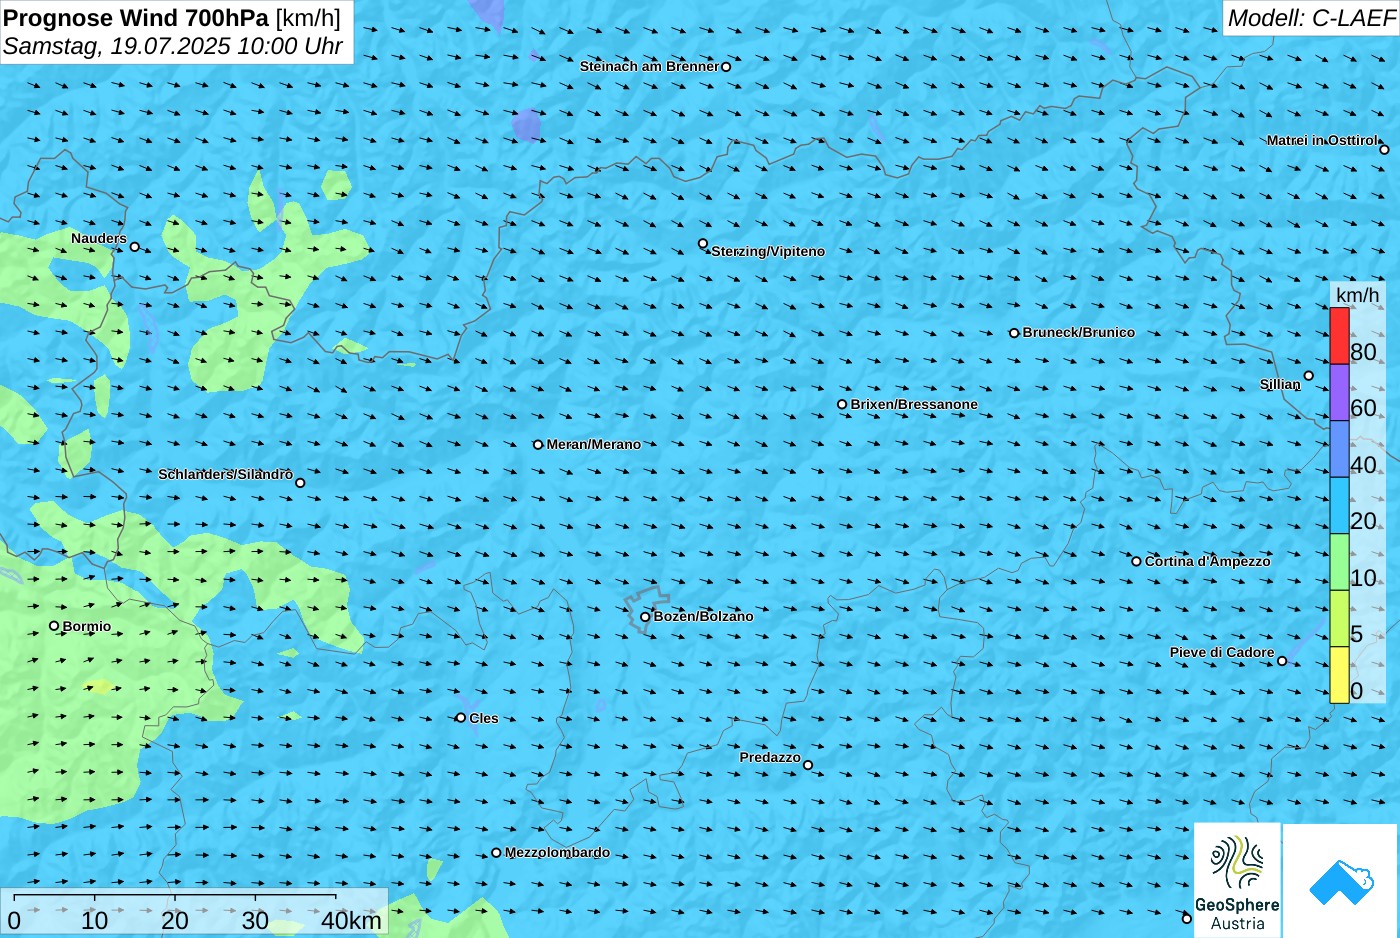The width and height of the screenshot is (1400, 938).
Task: Click the "km/h" legend heading
Action: click(1357, 295)
